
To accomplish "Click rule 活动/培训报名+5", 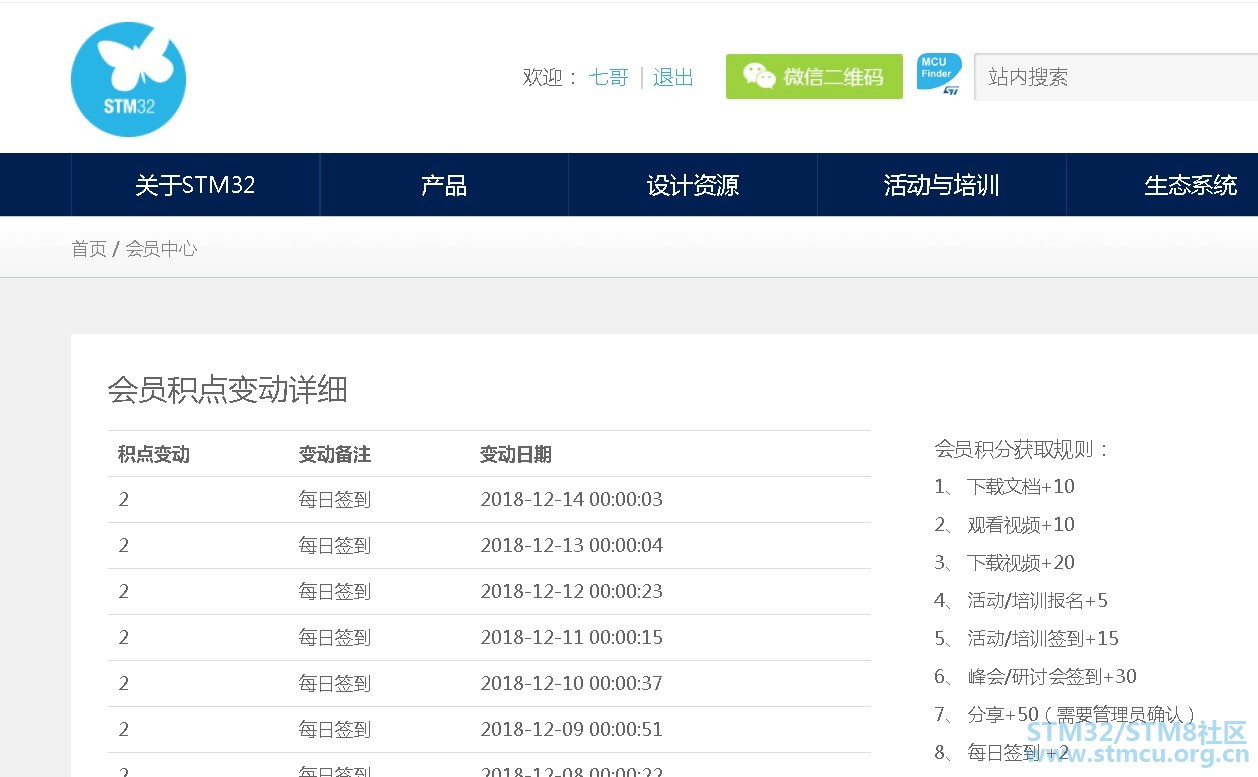I will [x=1037, y=601].
